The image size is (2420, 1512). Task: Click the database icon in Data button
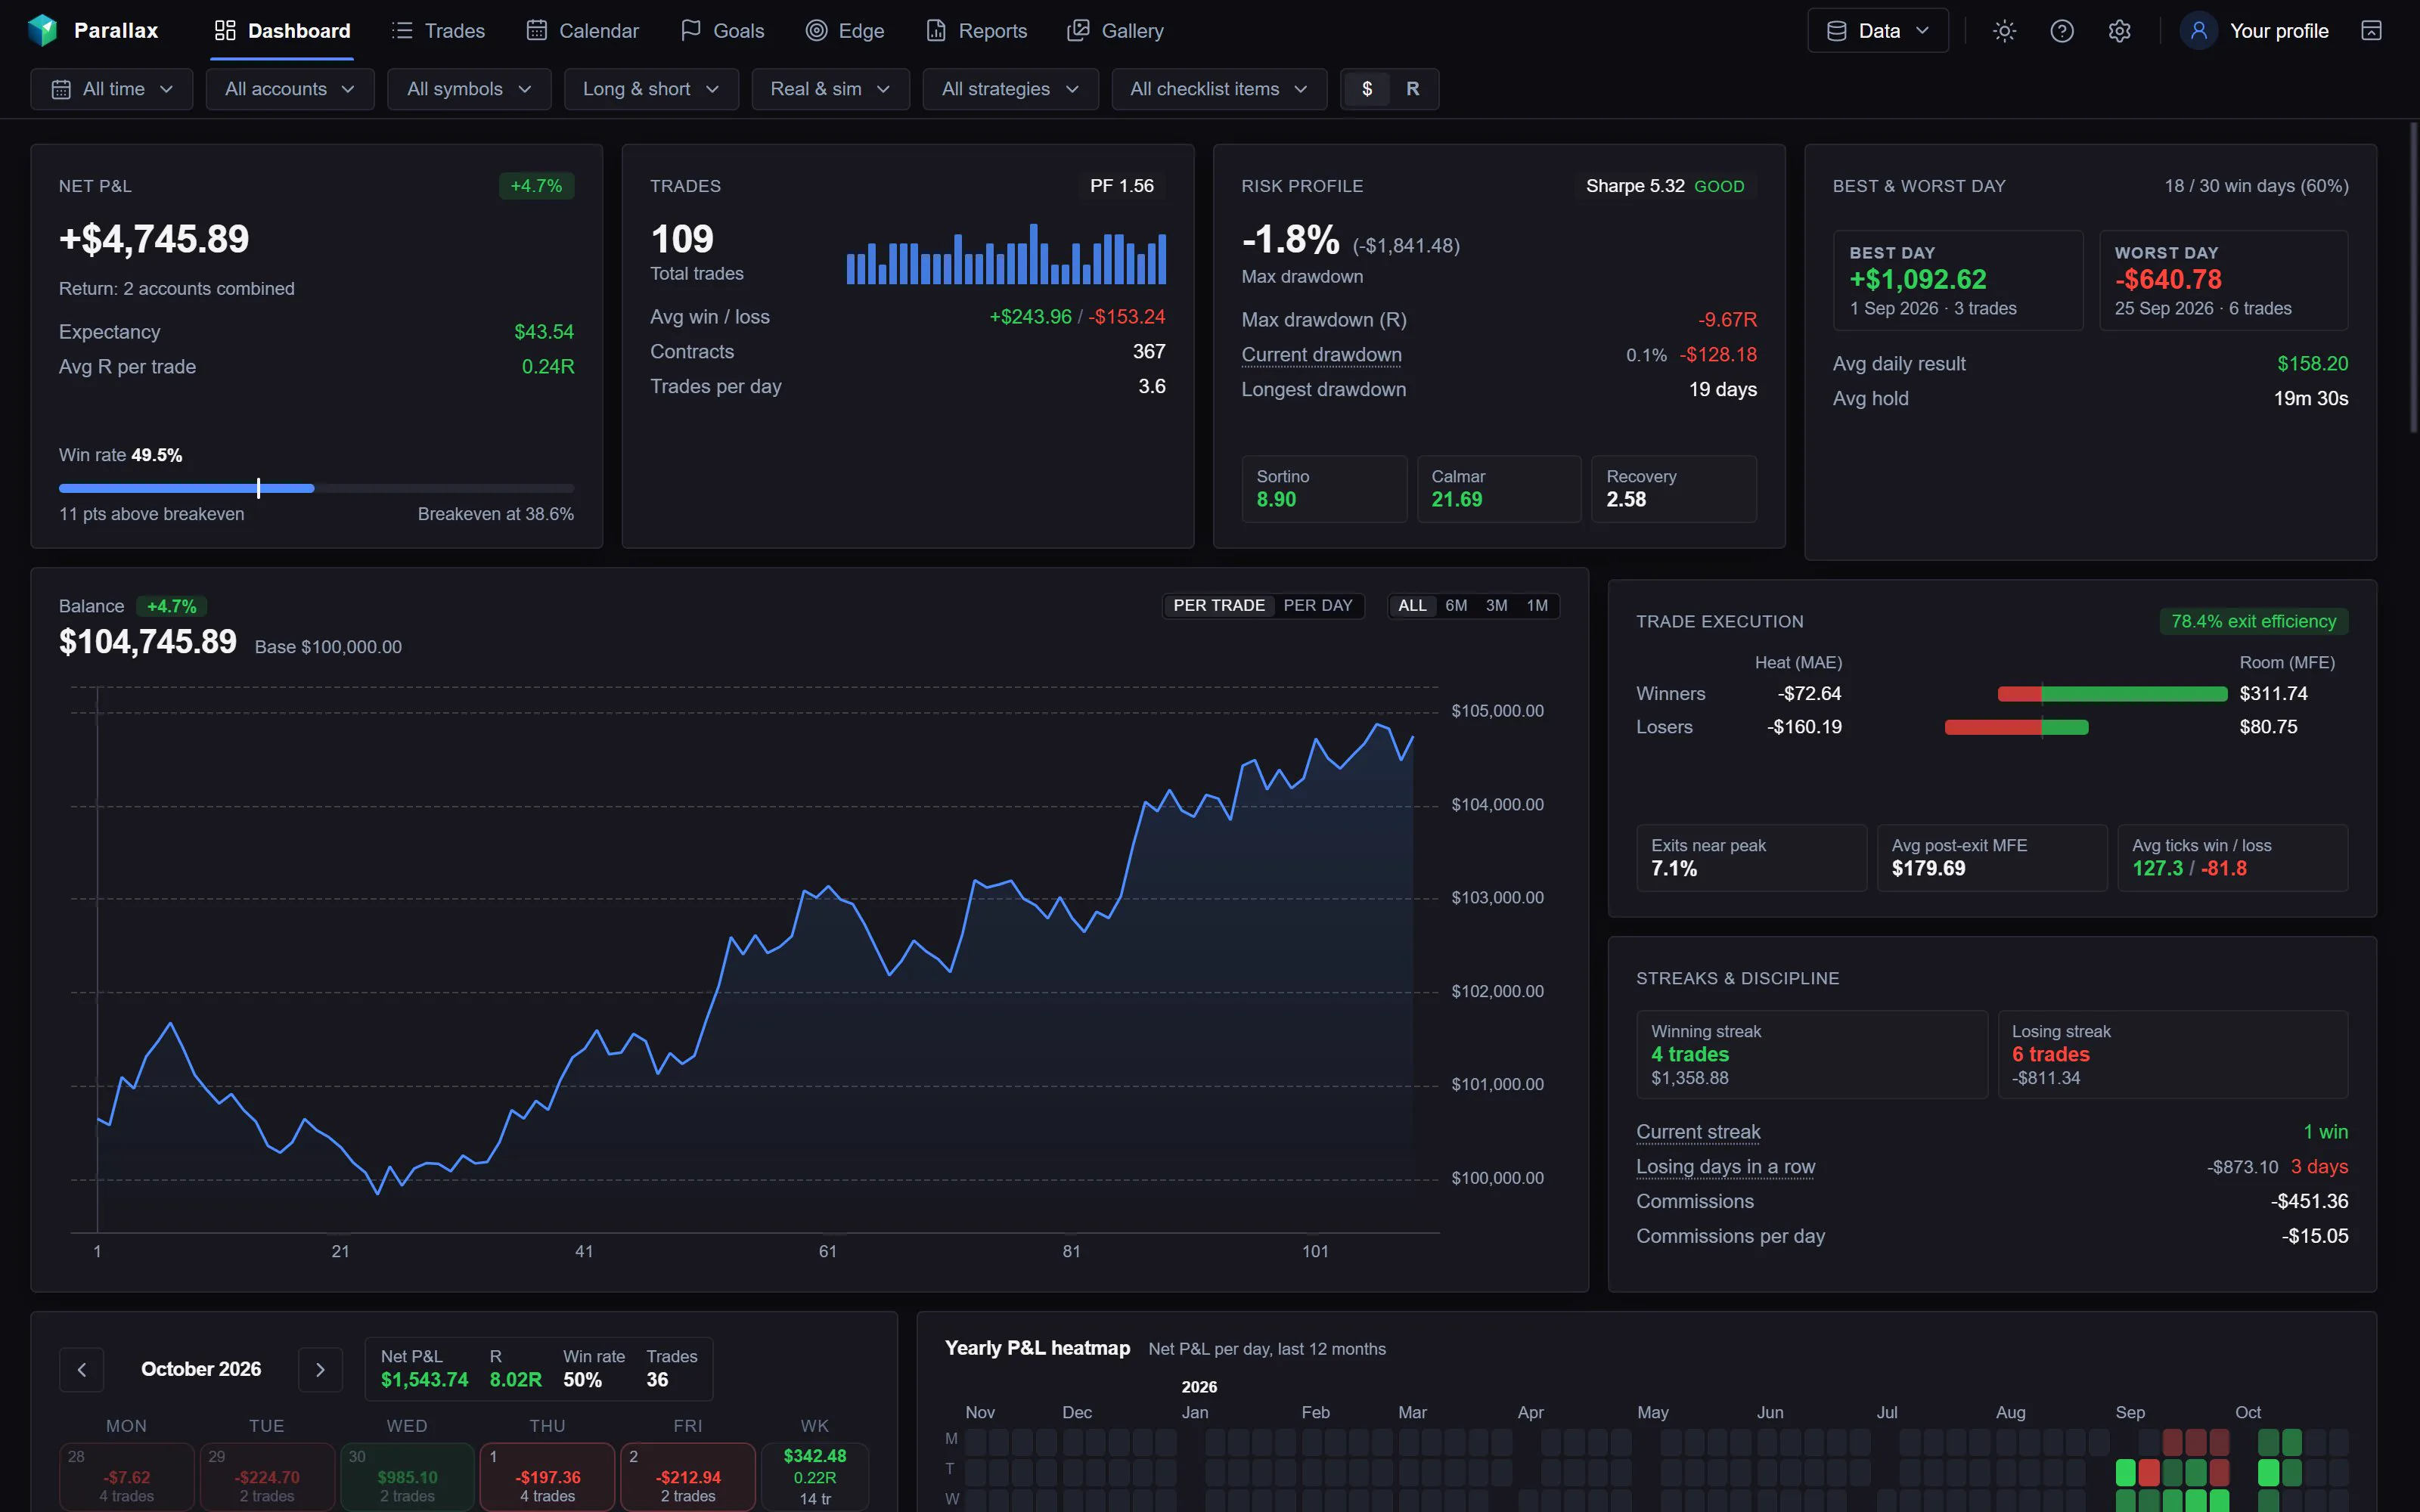click(1837, 31)
